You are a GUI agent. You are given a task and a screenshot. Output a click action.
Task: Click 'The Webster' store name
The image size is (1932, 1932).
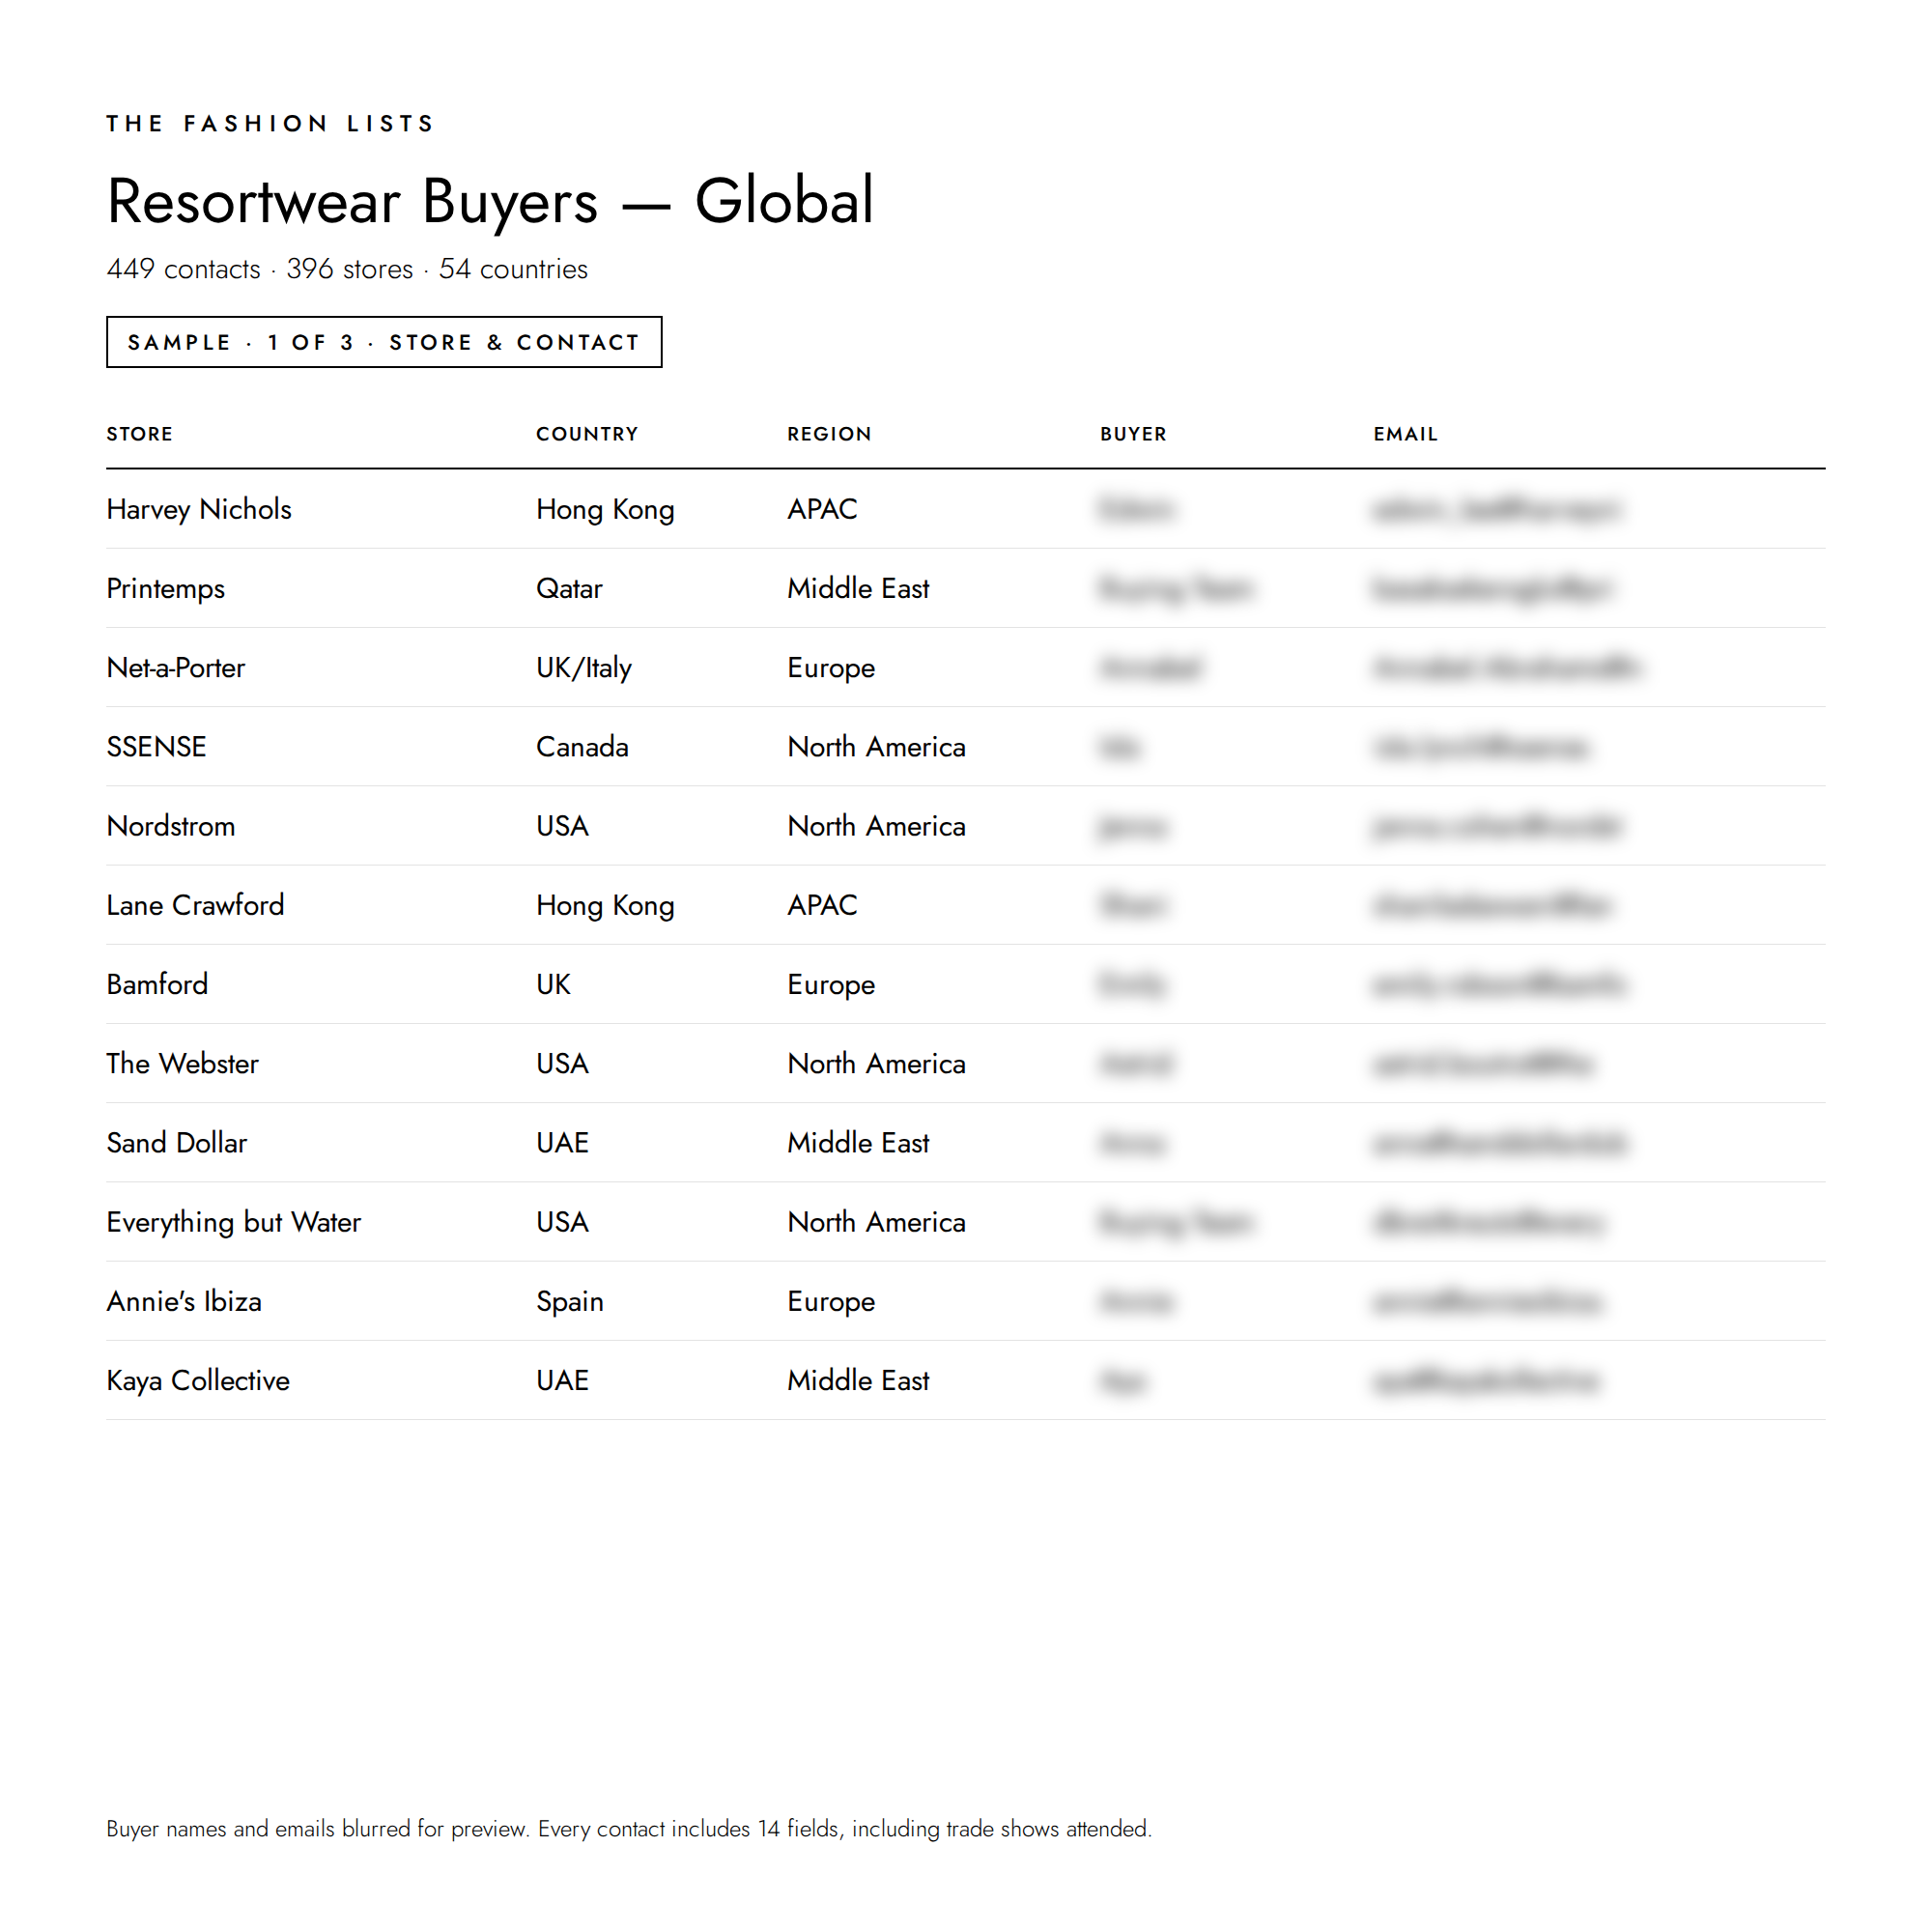pyautogui.click(x=183, y=1062)
